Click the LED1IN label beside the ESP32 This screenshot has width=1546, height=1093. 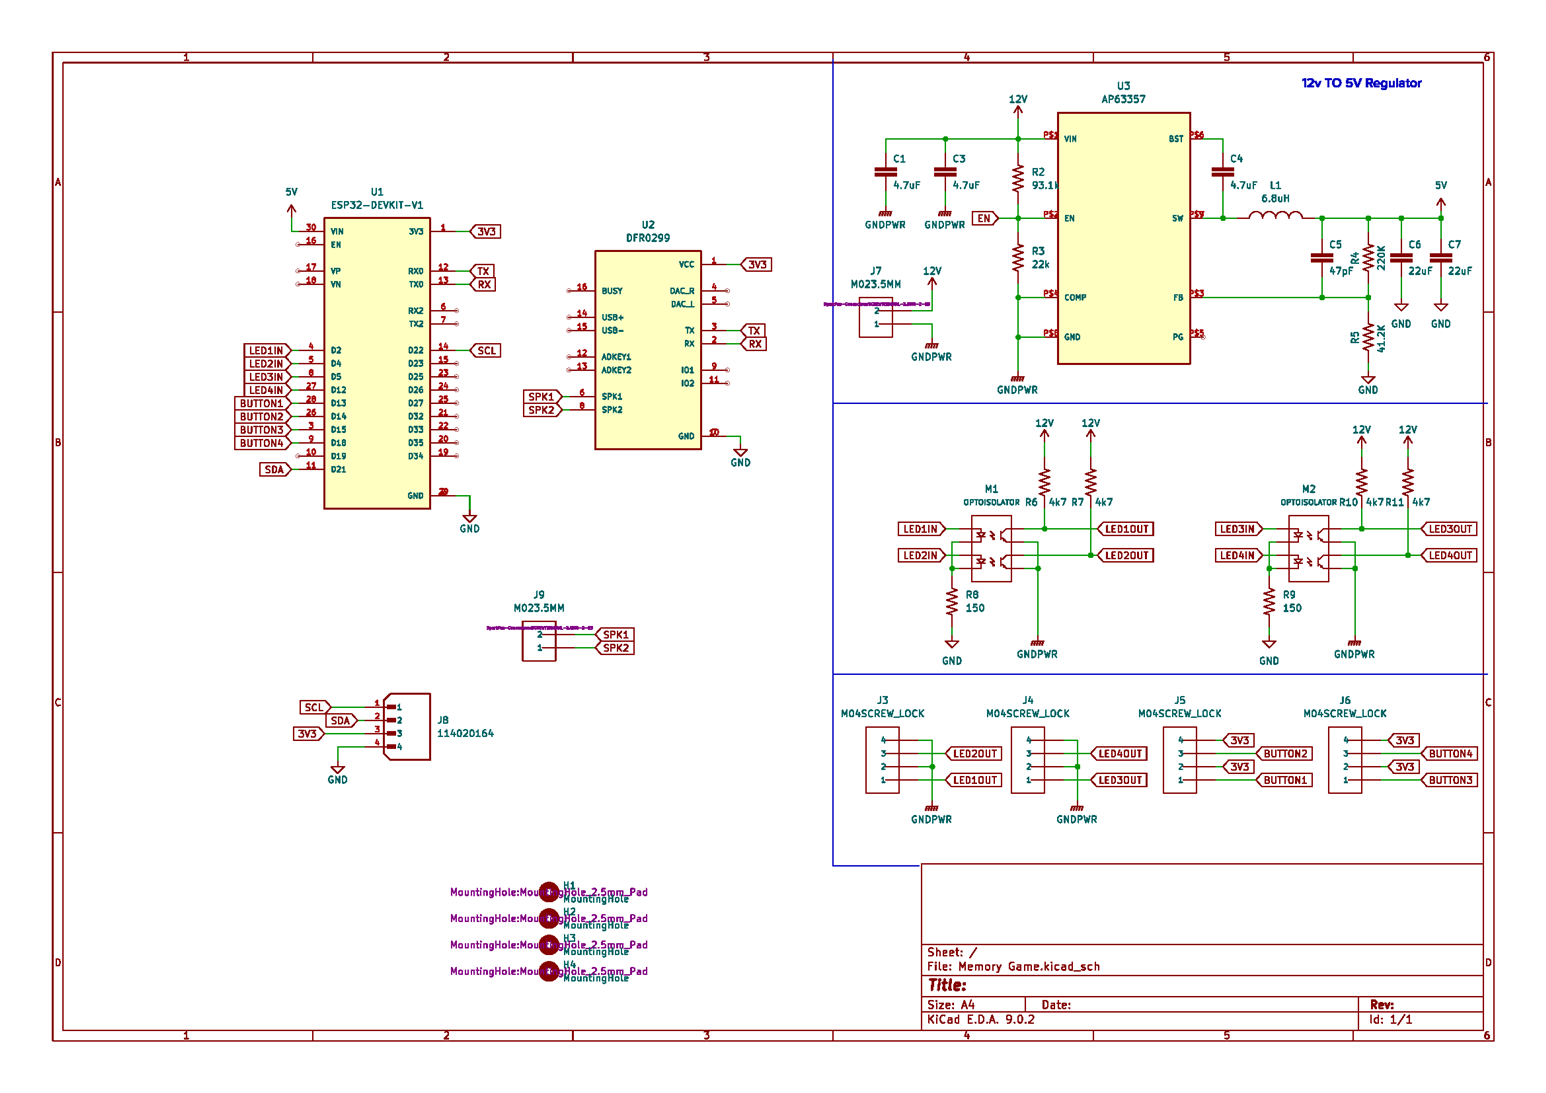(266, 351)
